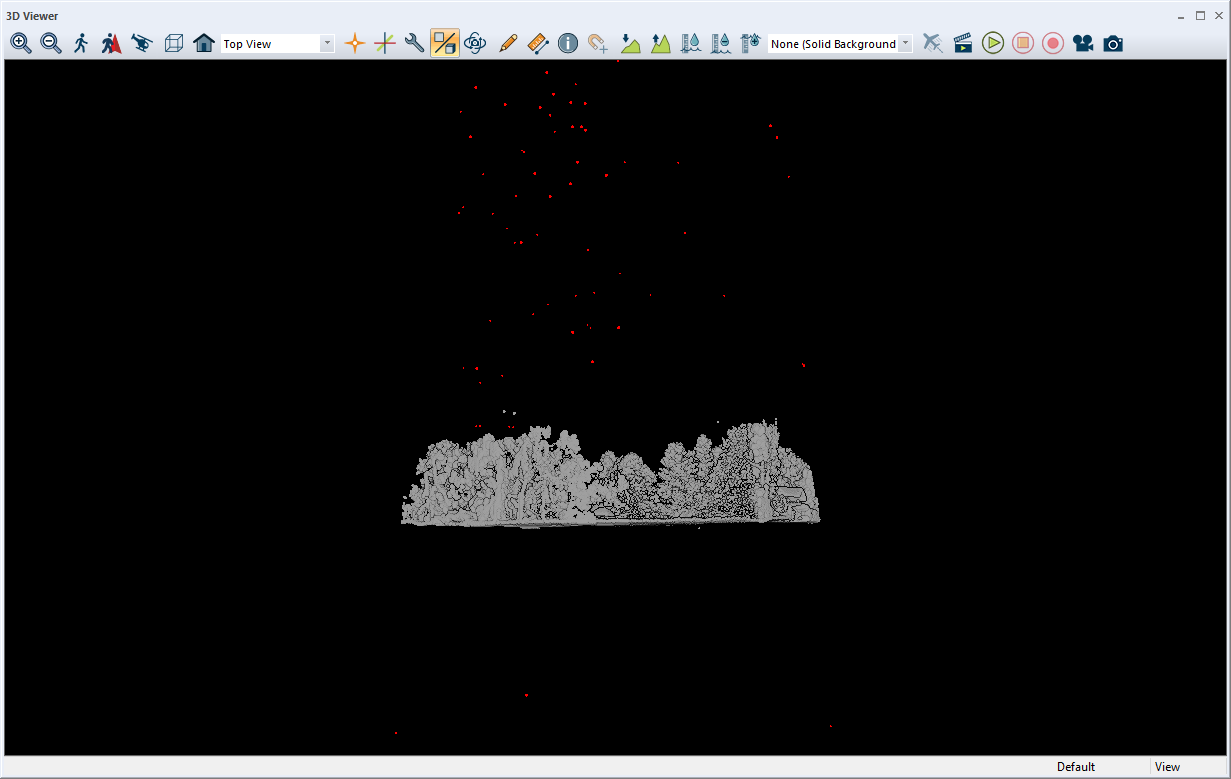Switch to helicopter fly-through mode

(141, 43)
